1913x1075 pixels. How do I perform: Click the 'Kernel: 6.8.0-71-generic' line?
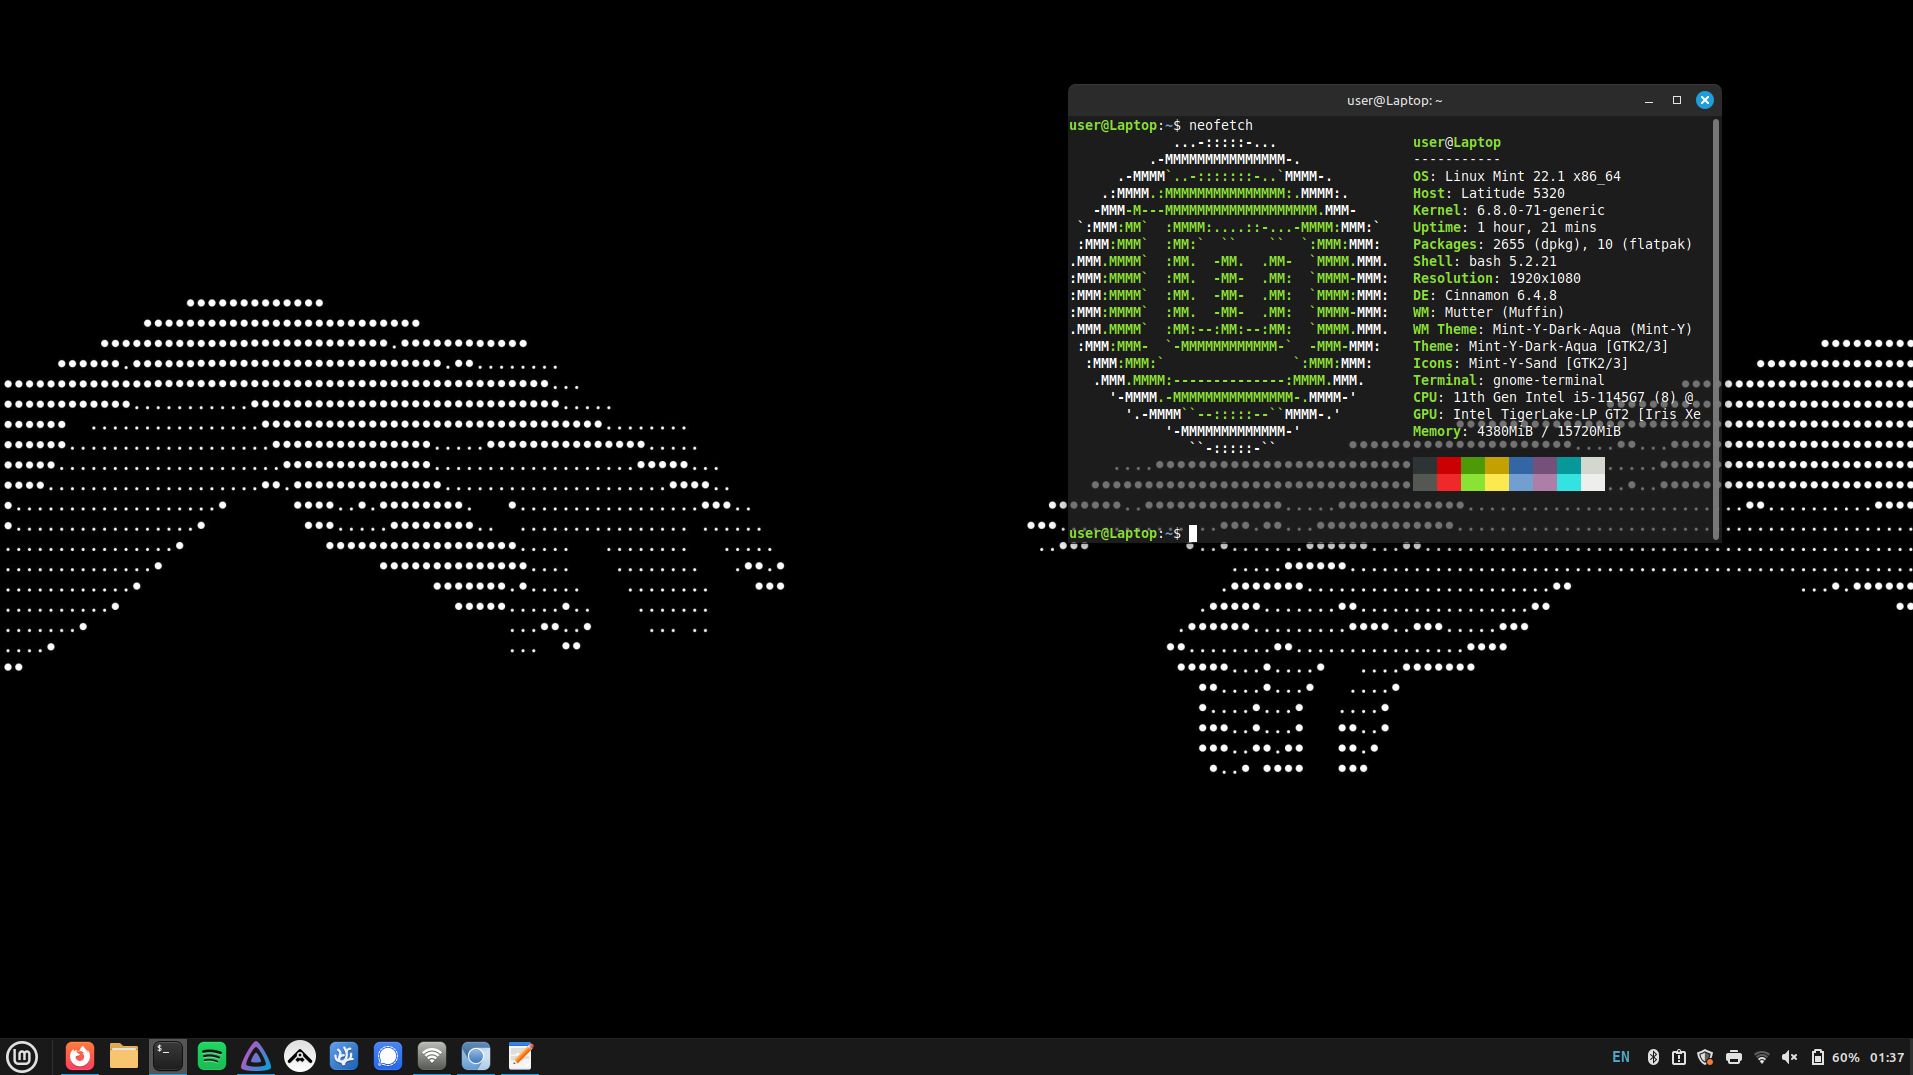click(x=1509, y=210)
